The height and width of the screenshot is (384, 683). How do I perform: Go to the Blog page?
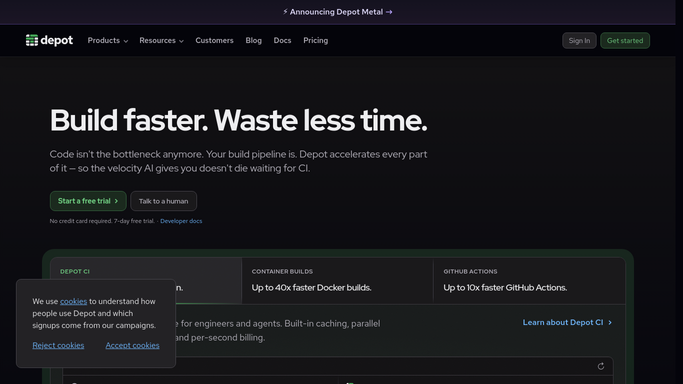(x=254, y=40)
